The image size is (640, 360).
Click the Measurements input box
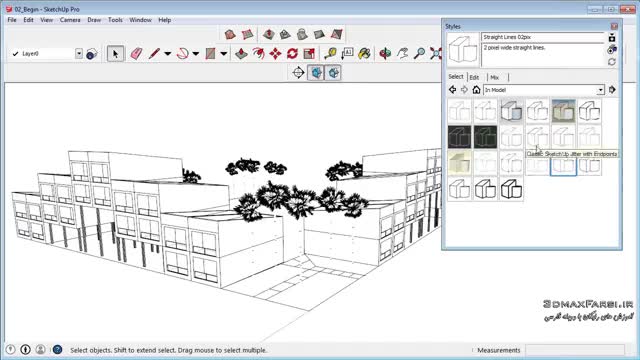point(575,350)
